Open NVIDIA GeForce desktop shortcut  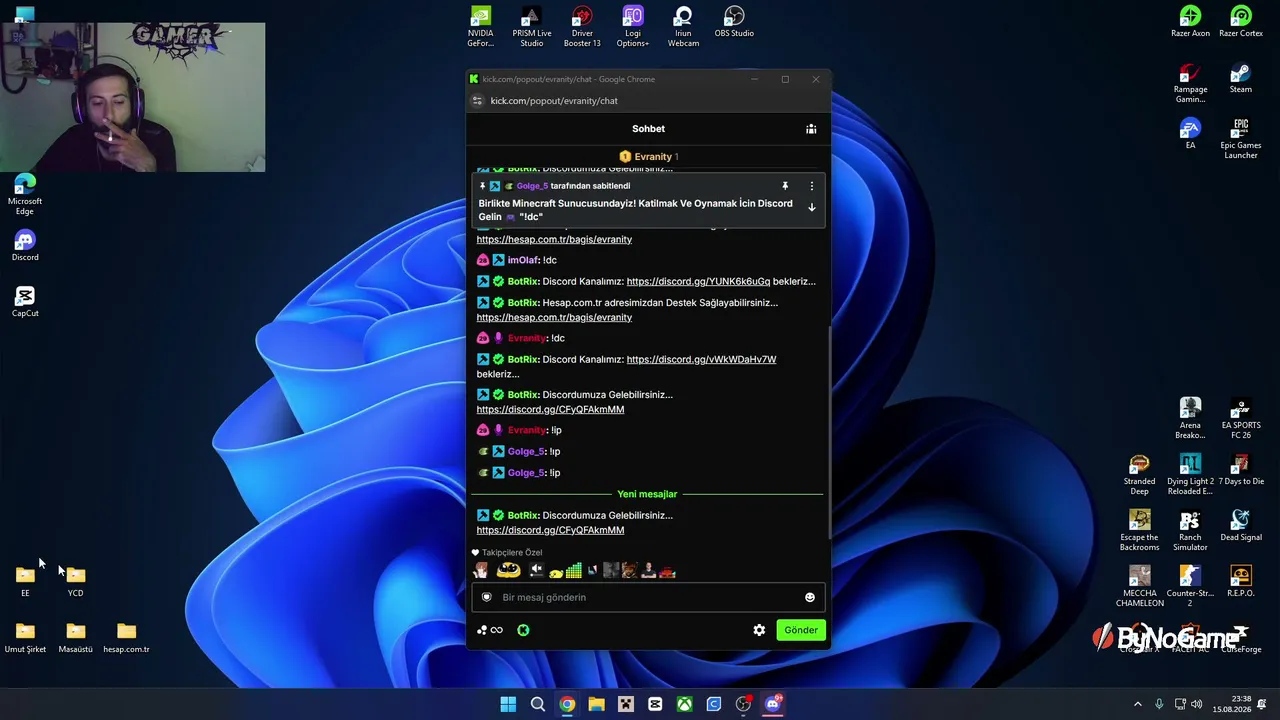pyautogui.click(x=480, y=27)
